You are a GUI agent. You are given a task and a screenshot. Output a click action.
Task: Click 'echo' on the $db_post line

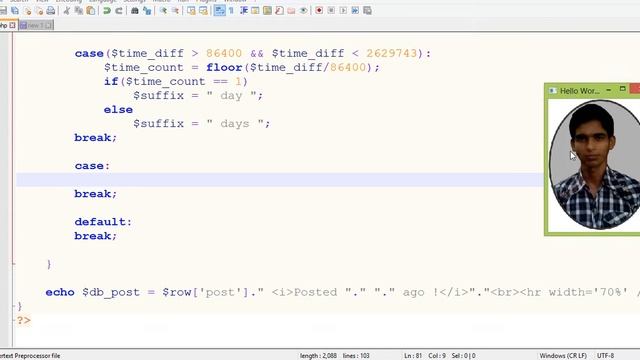(x=60, y=292)
